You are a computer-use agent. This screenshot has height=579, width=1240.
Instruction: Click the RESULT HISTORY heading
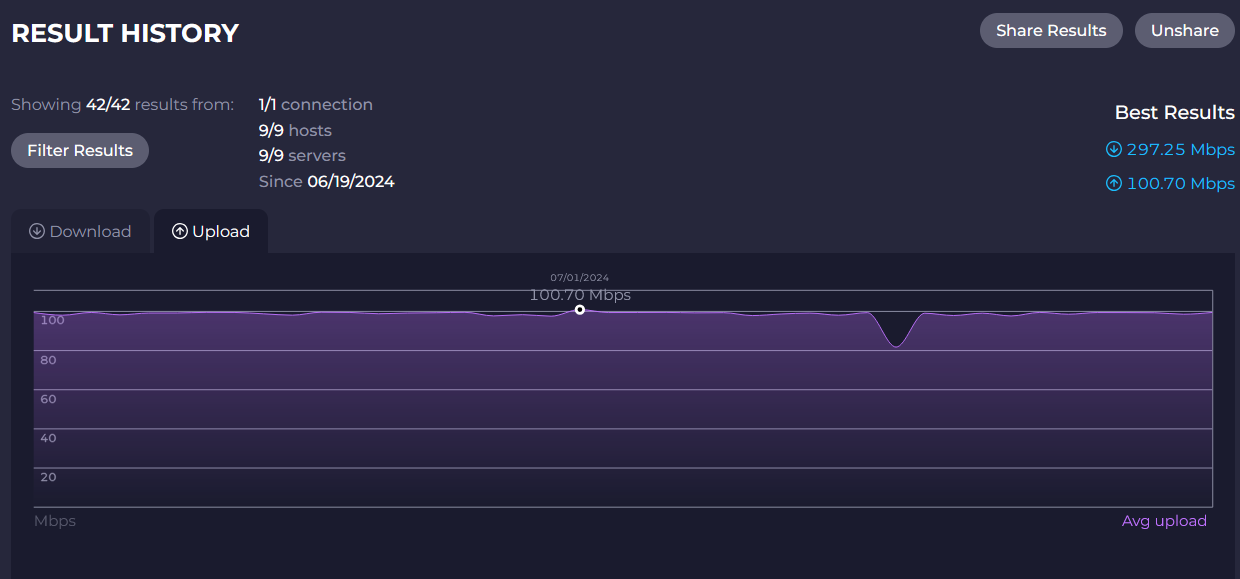[125, 33]
